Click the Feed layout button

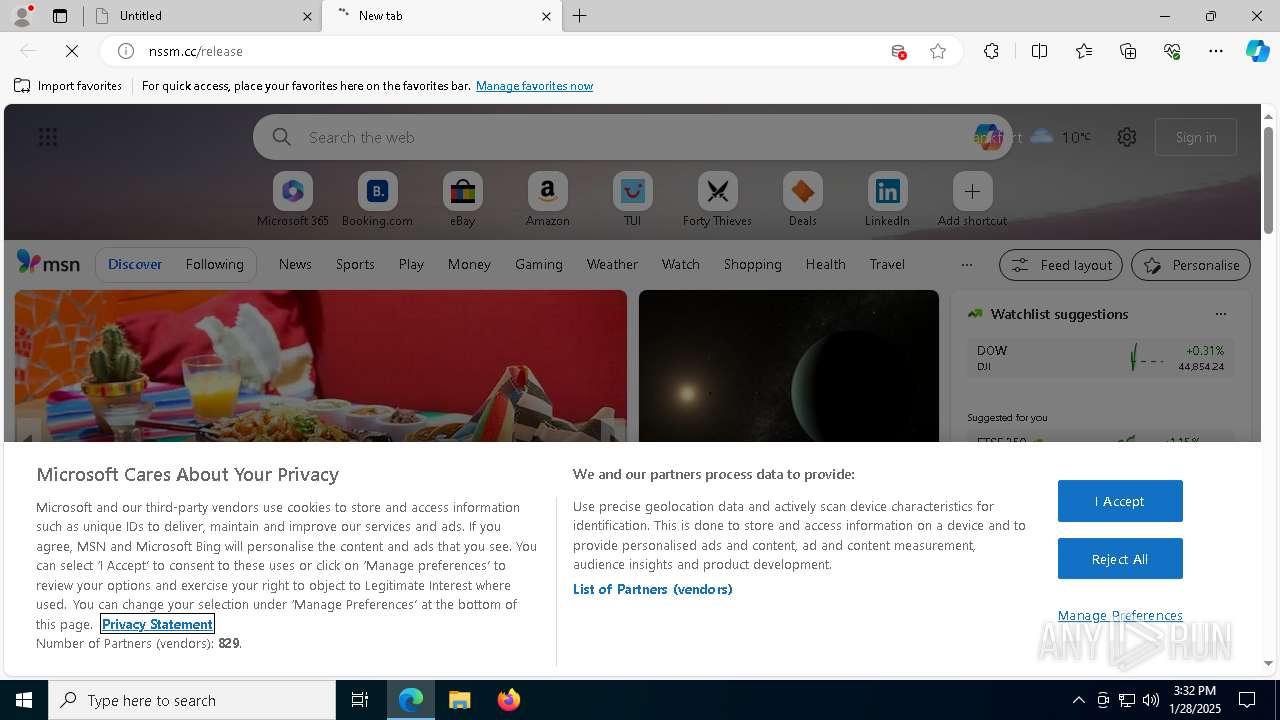coord(1061,265)
